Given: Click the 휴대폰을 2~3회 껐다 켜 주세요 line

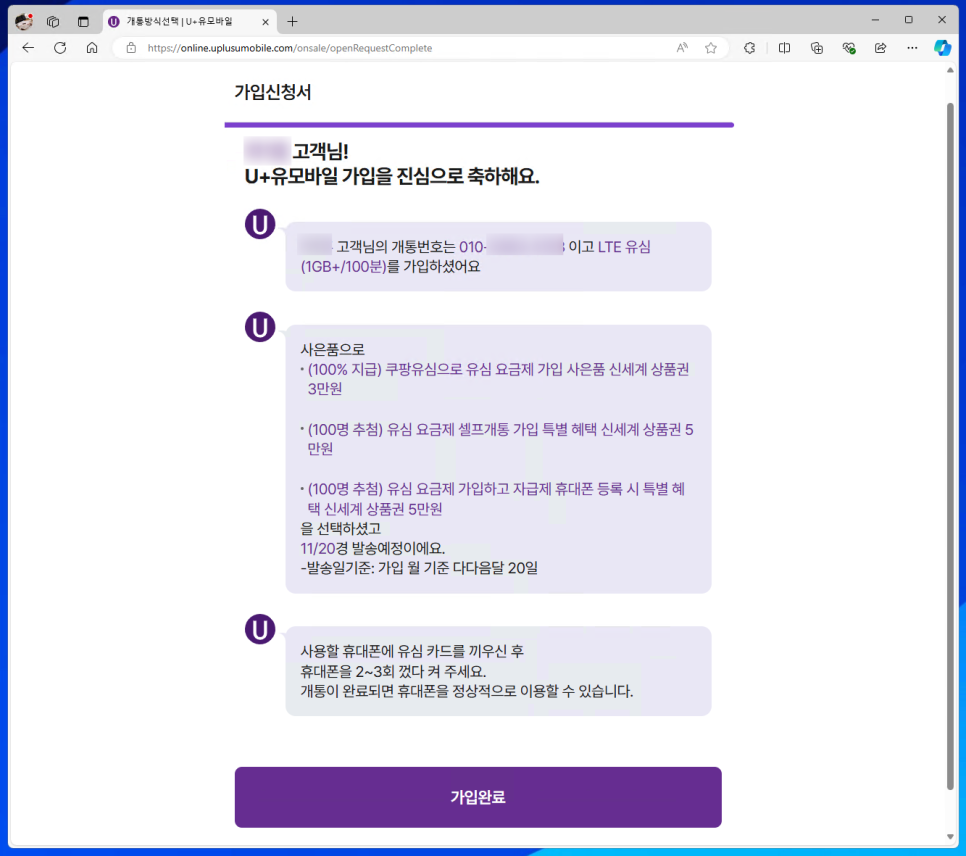Looking at the screenshot, I should click(x=393, y=671).
